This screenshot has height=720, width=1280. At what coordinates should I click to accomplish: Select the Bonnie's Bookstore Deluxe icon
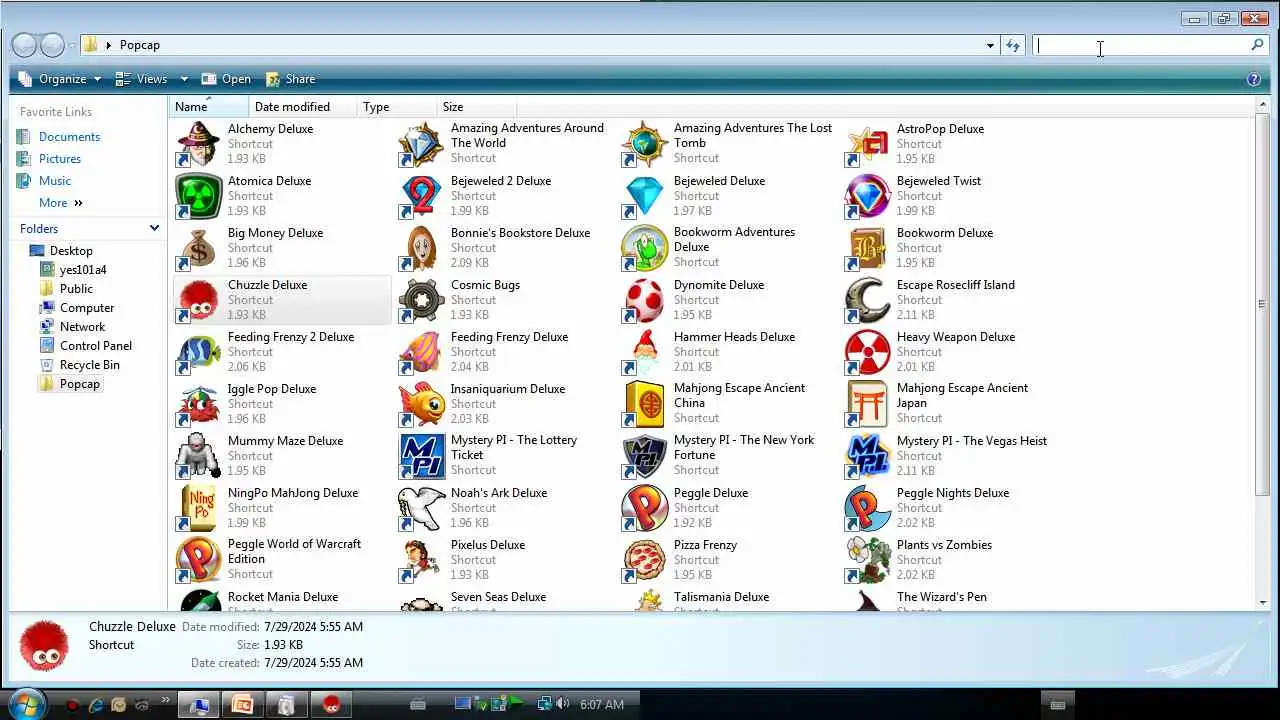[x=421, y=248]
